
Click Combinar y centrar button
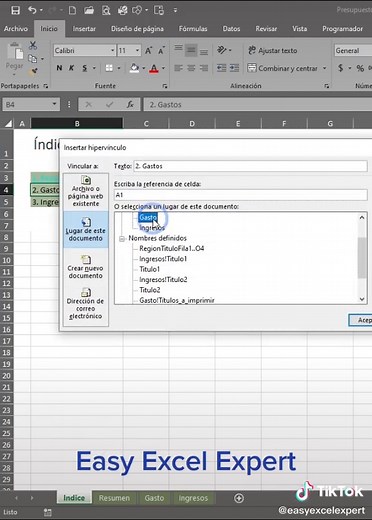[x=282, y=68]
